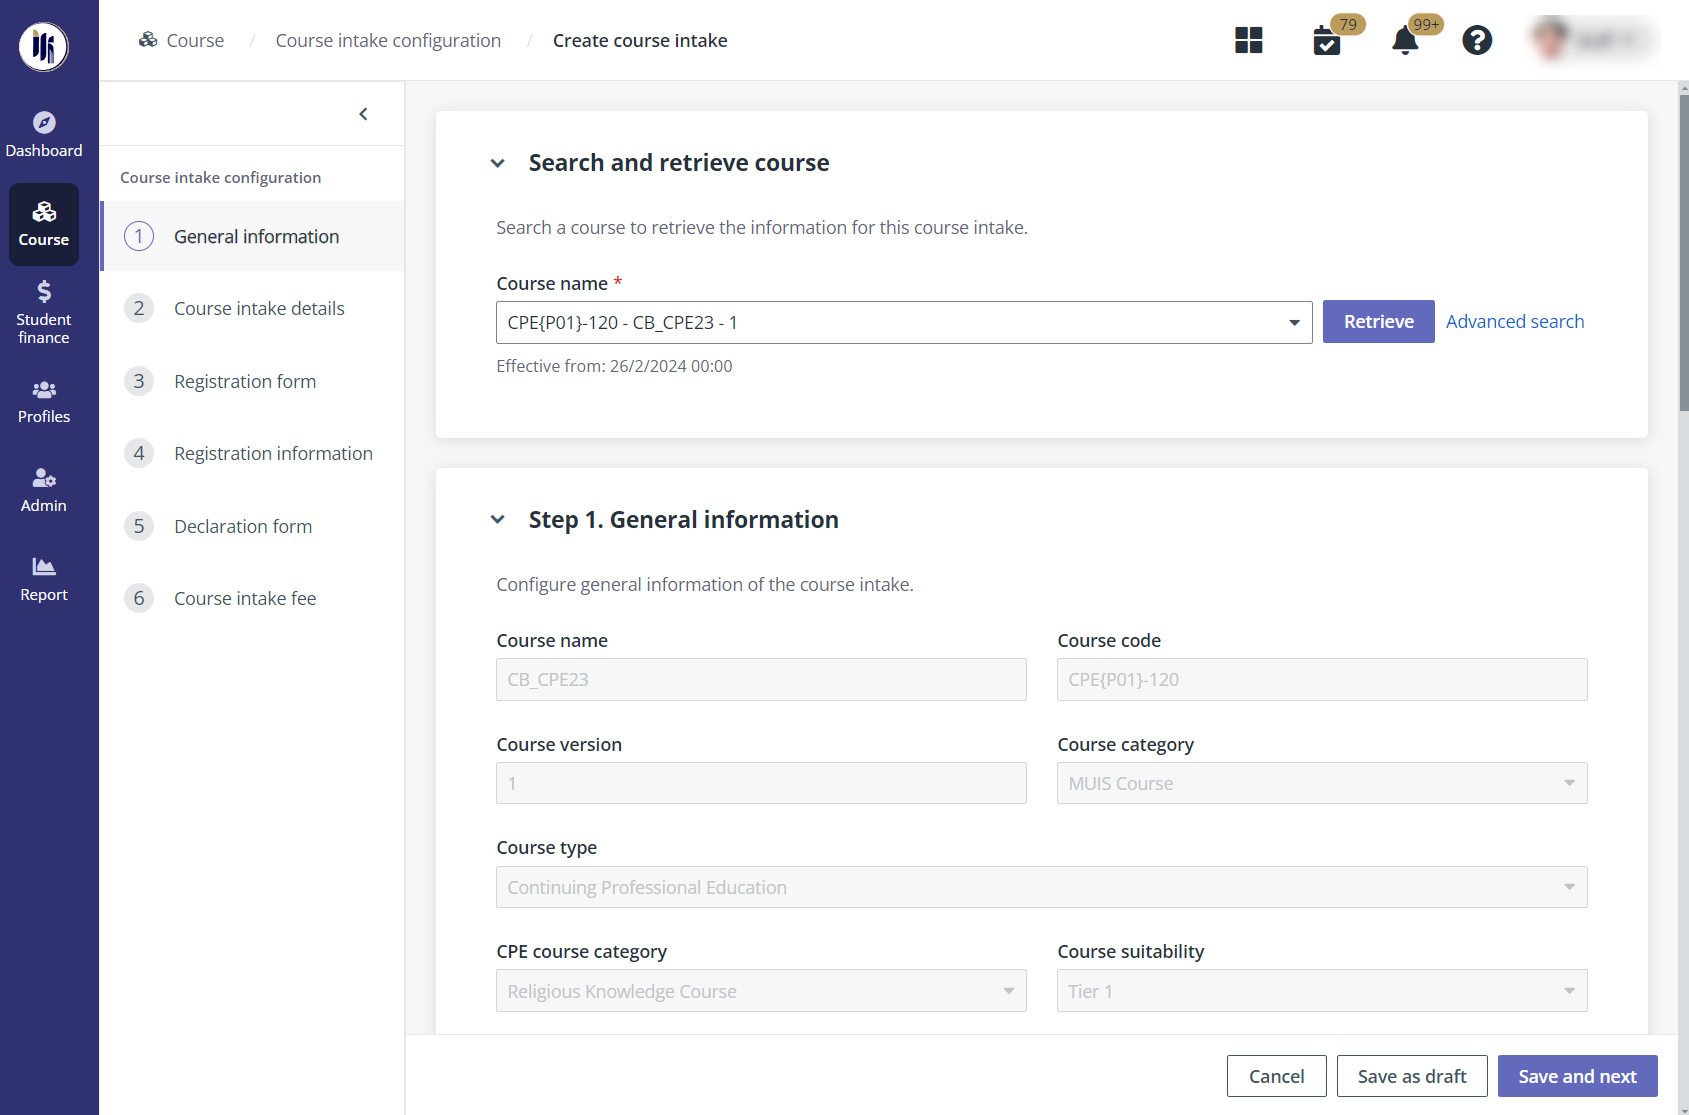This screenshot has width=1689, height=1115.
Task: Click step number 6 circle
Action: pos(139,598)
